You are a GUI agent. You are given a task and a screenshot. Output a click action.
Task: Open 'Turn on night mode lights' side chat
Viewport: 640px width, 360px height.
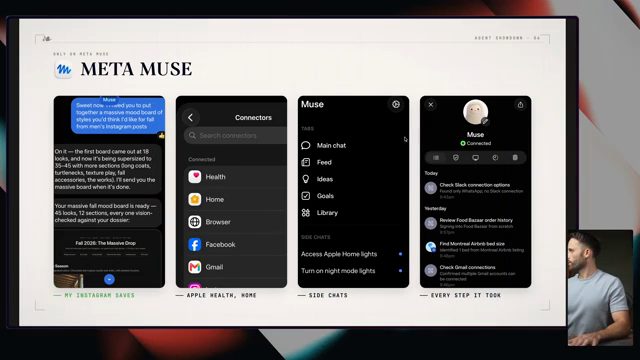click(x=338, y=271)
